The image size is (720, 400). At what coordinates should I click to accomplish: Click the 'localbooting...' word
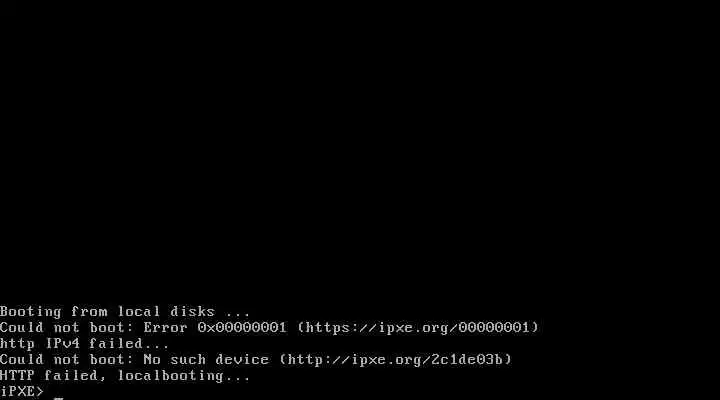pos(184,376)
